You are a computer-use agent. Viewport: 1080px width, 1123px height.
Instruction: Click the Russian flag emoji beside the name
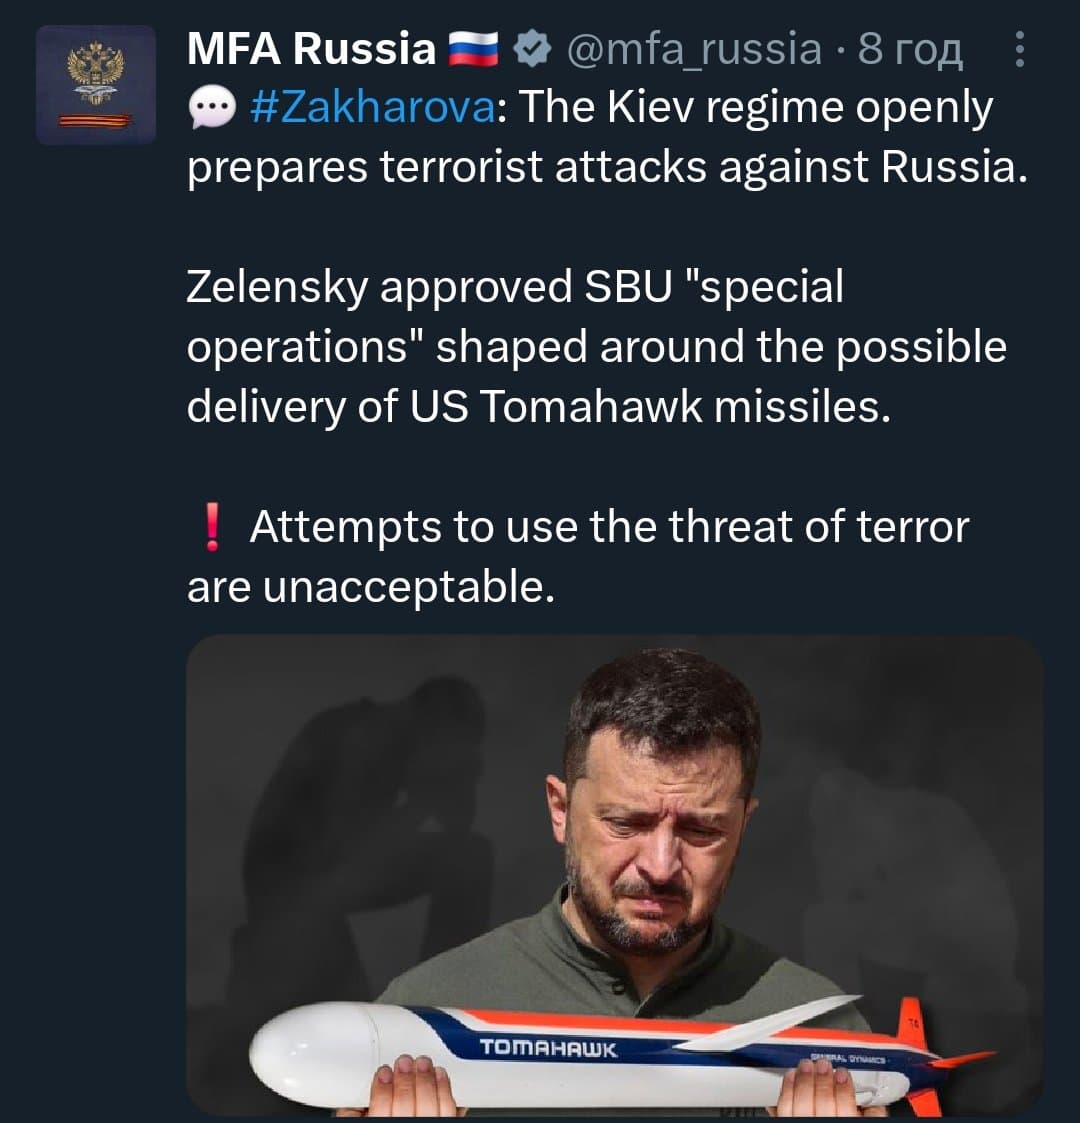[x=473, y=48]
